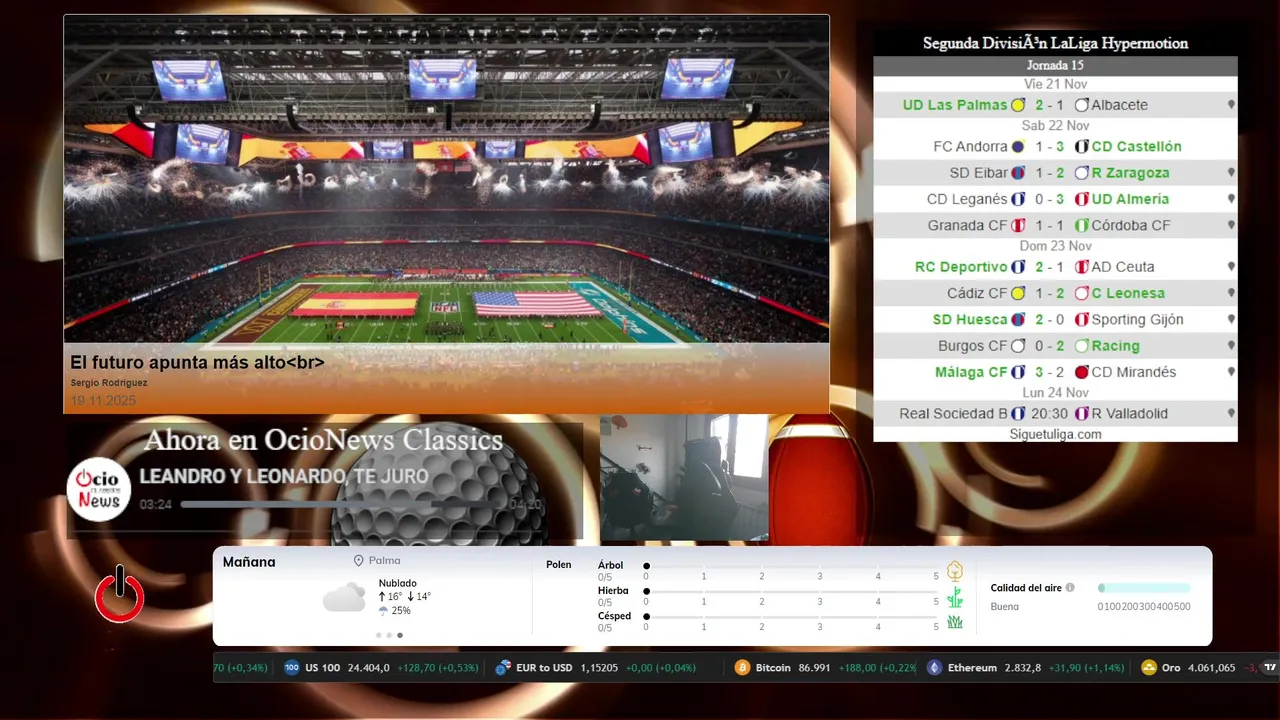Click the 20:30 kickoff time
This screenshot has height=720, width=1280.
pos(1050,413)
